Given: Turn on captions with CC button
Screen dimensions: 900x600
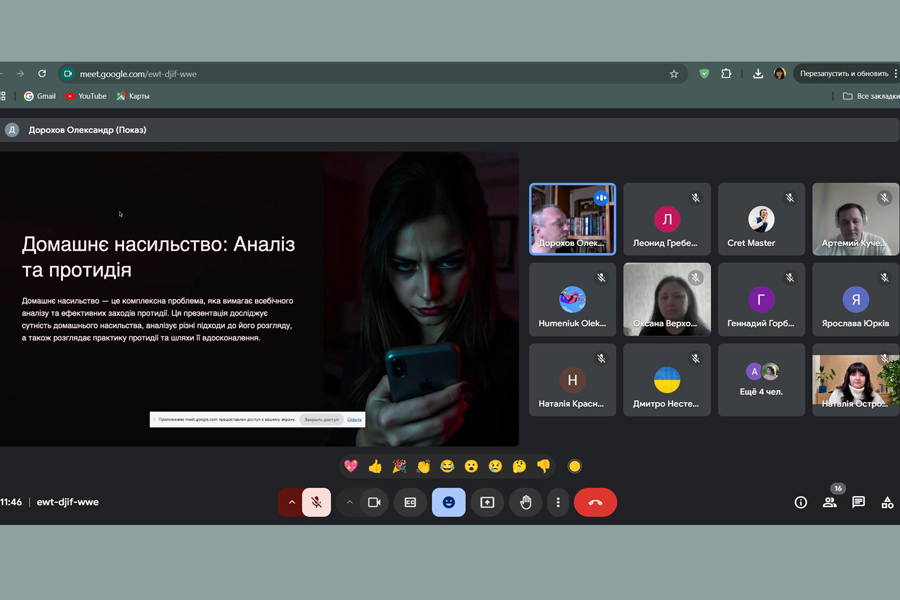Looking at the screenshot, I should coord(410,502).
